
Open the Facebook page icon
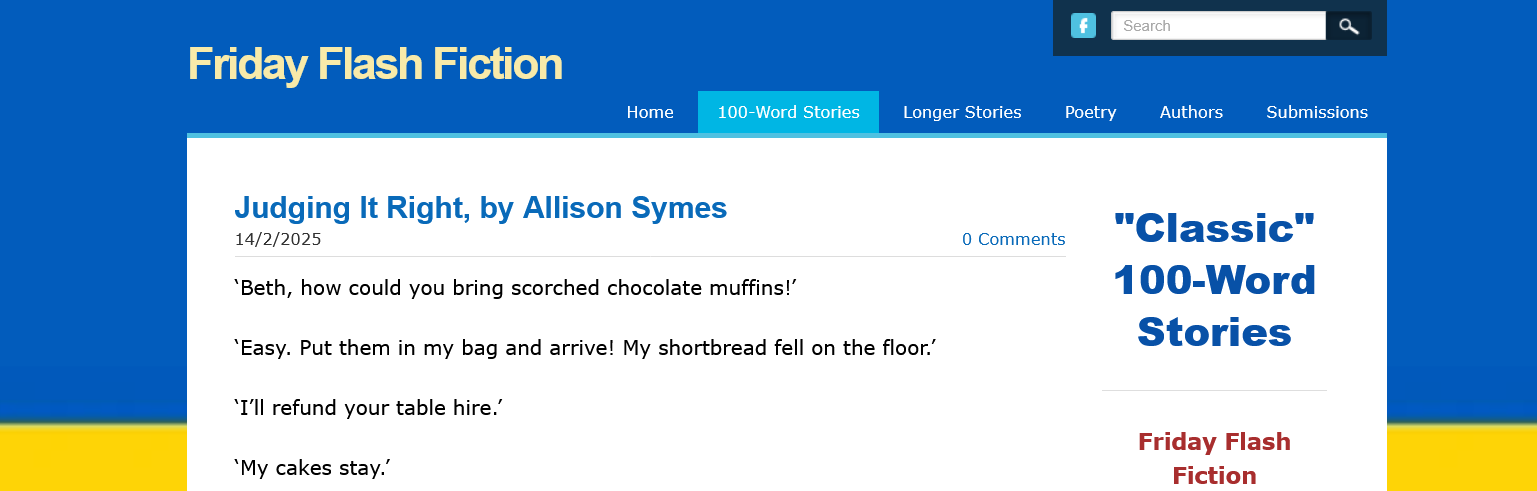1083,26
